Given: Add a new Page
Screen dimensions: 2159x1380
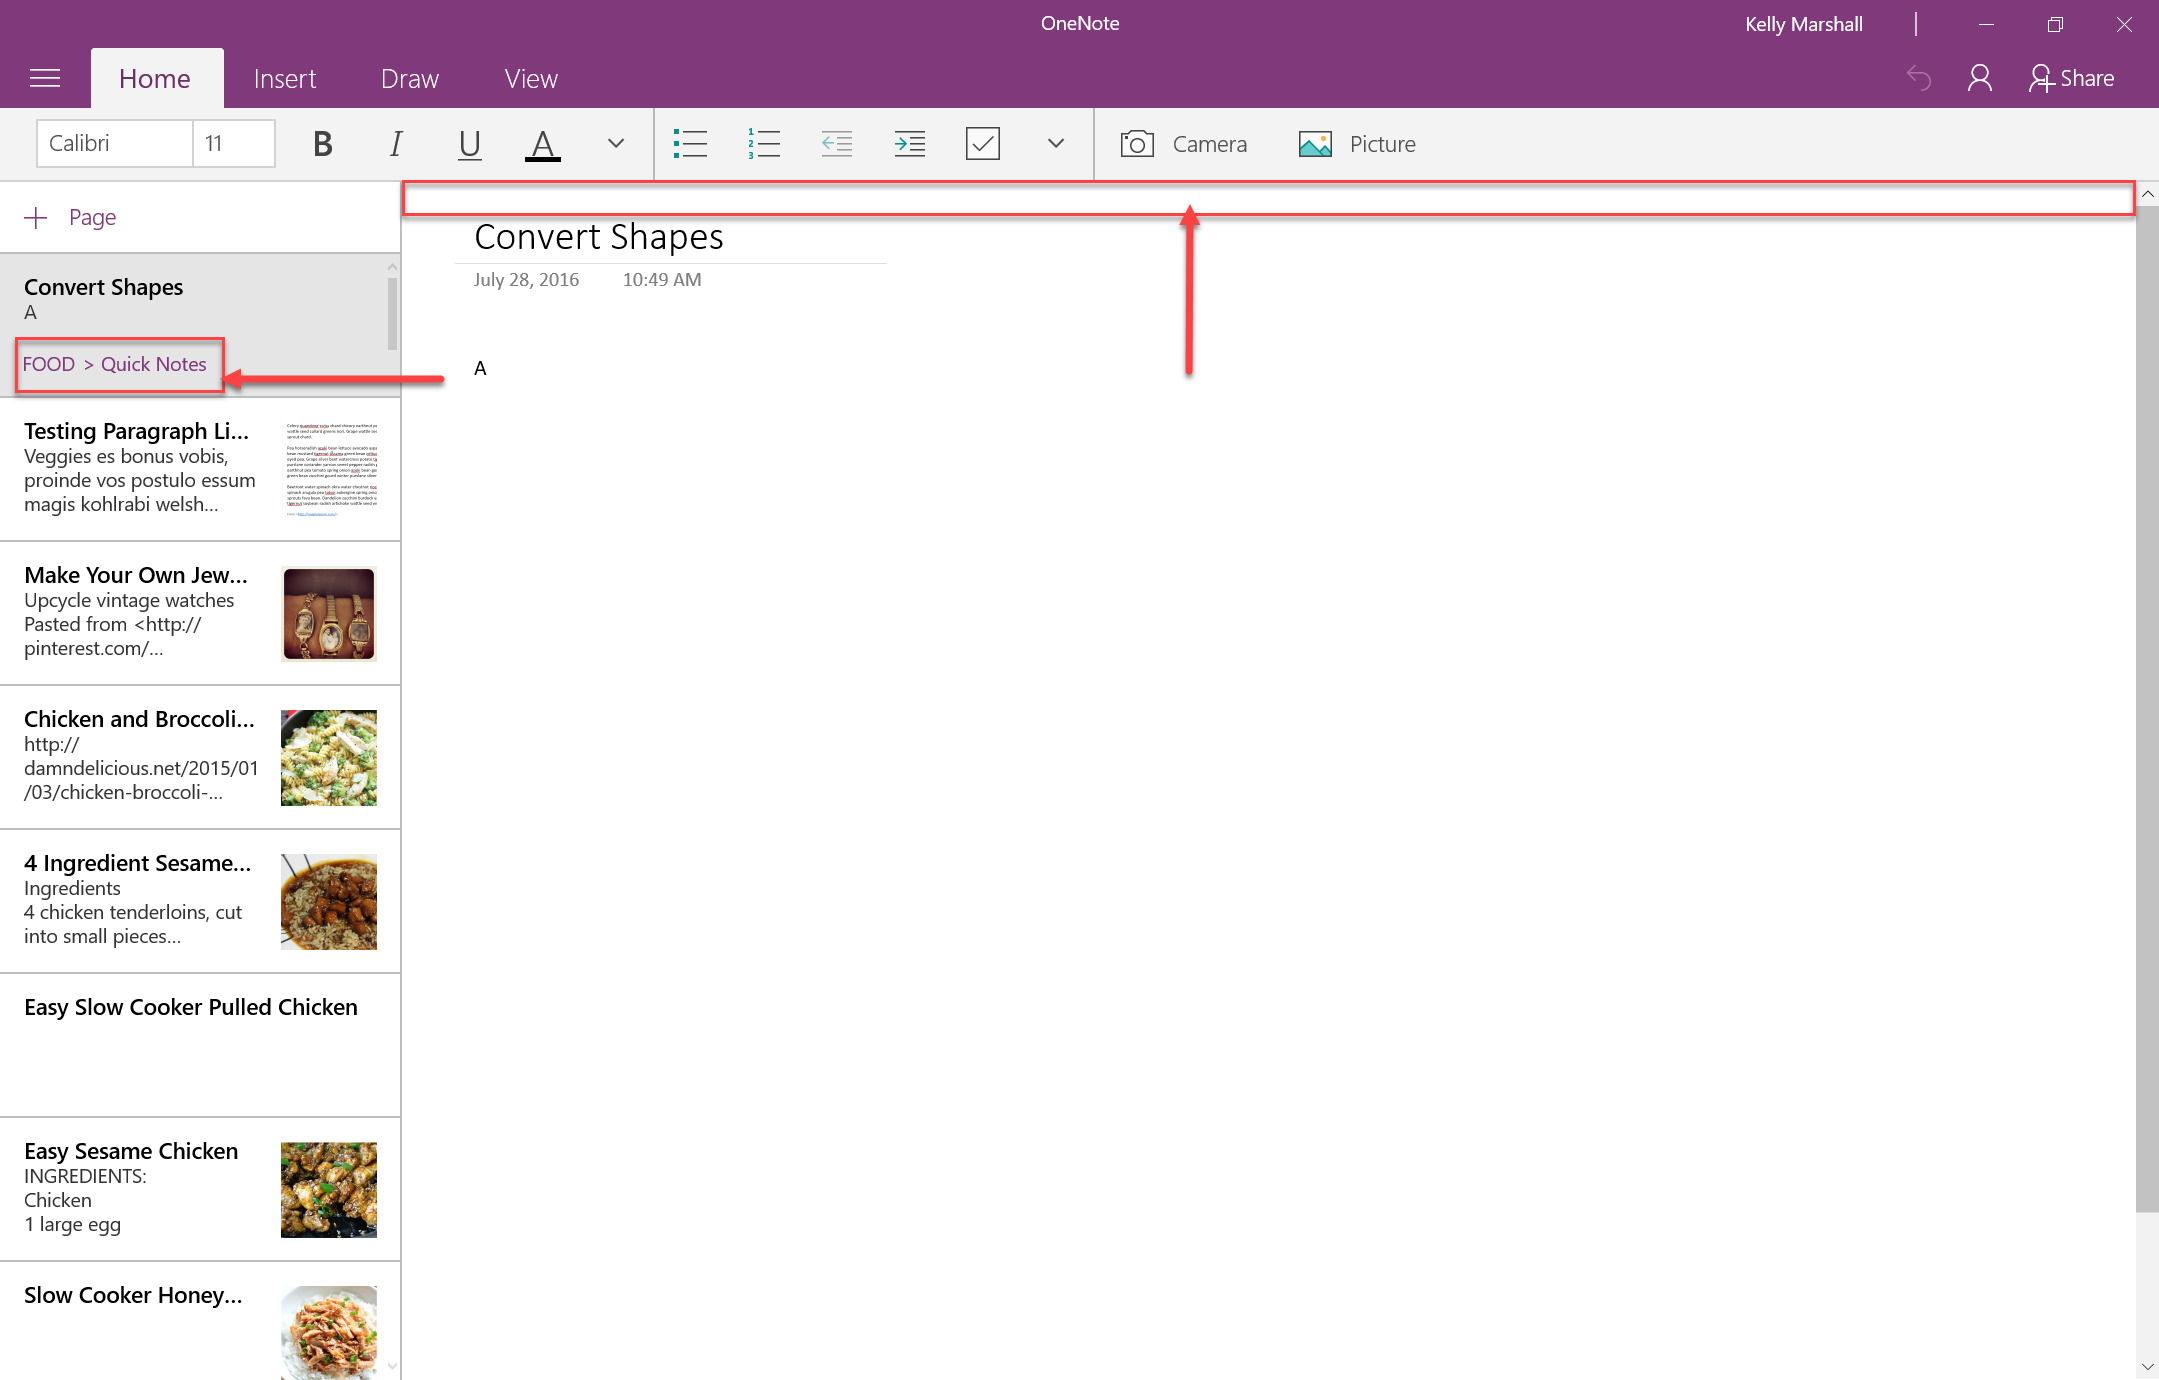Looking at the screenshot, I should click(x=70, y=217).
